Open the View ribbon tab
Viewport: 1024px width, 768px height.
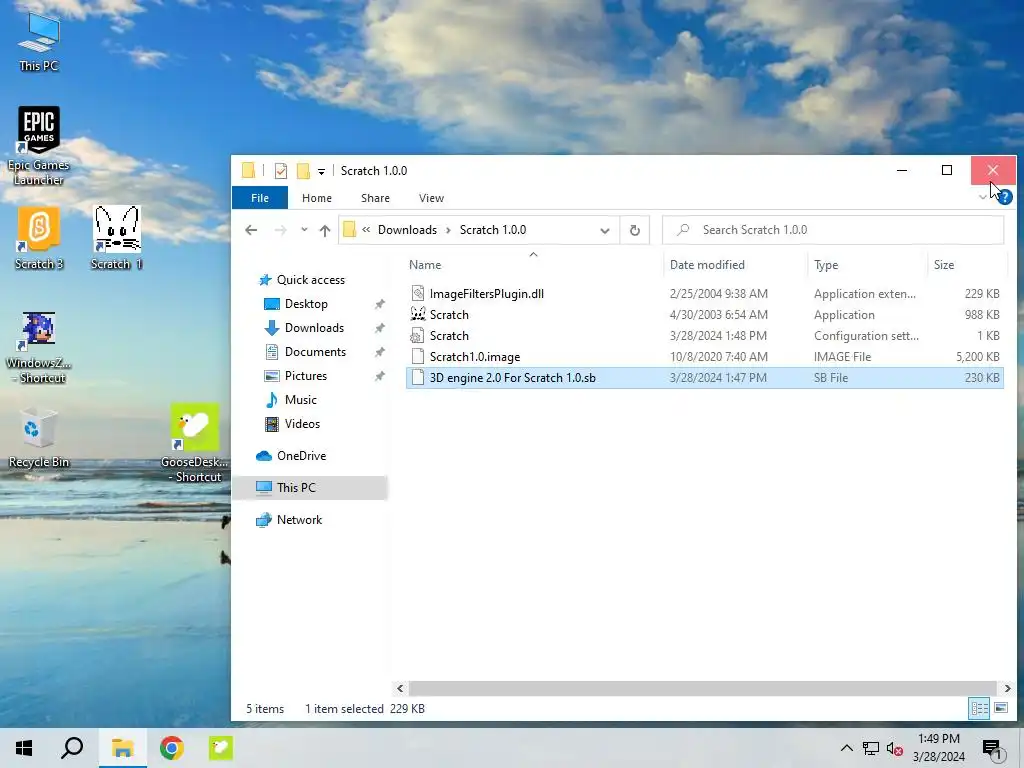coord(431,198)
